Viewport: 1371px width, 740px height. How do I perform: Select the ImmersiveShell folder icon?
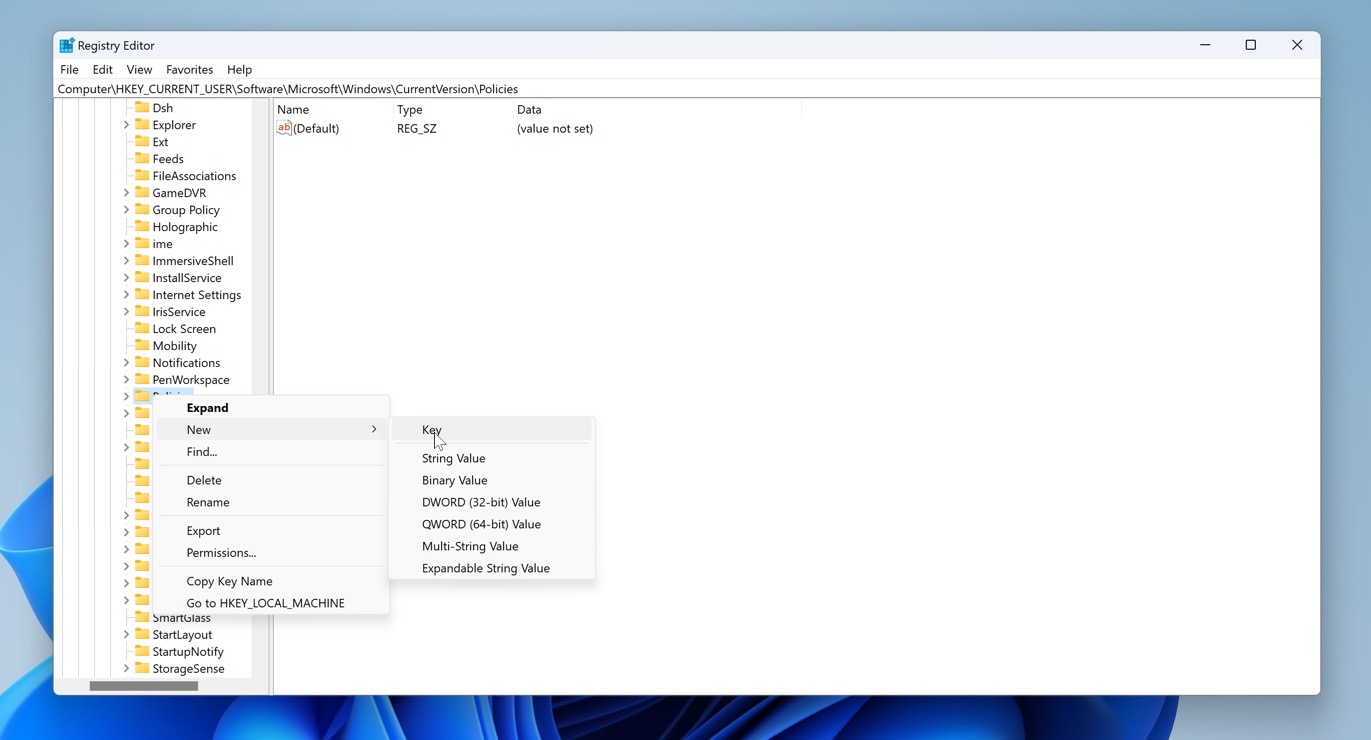click(142, 260)
